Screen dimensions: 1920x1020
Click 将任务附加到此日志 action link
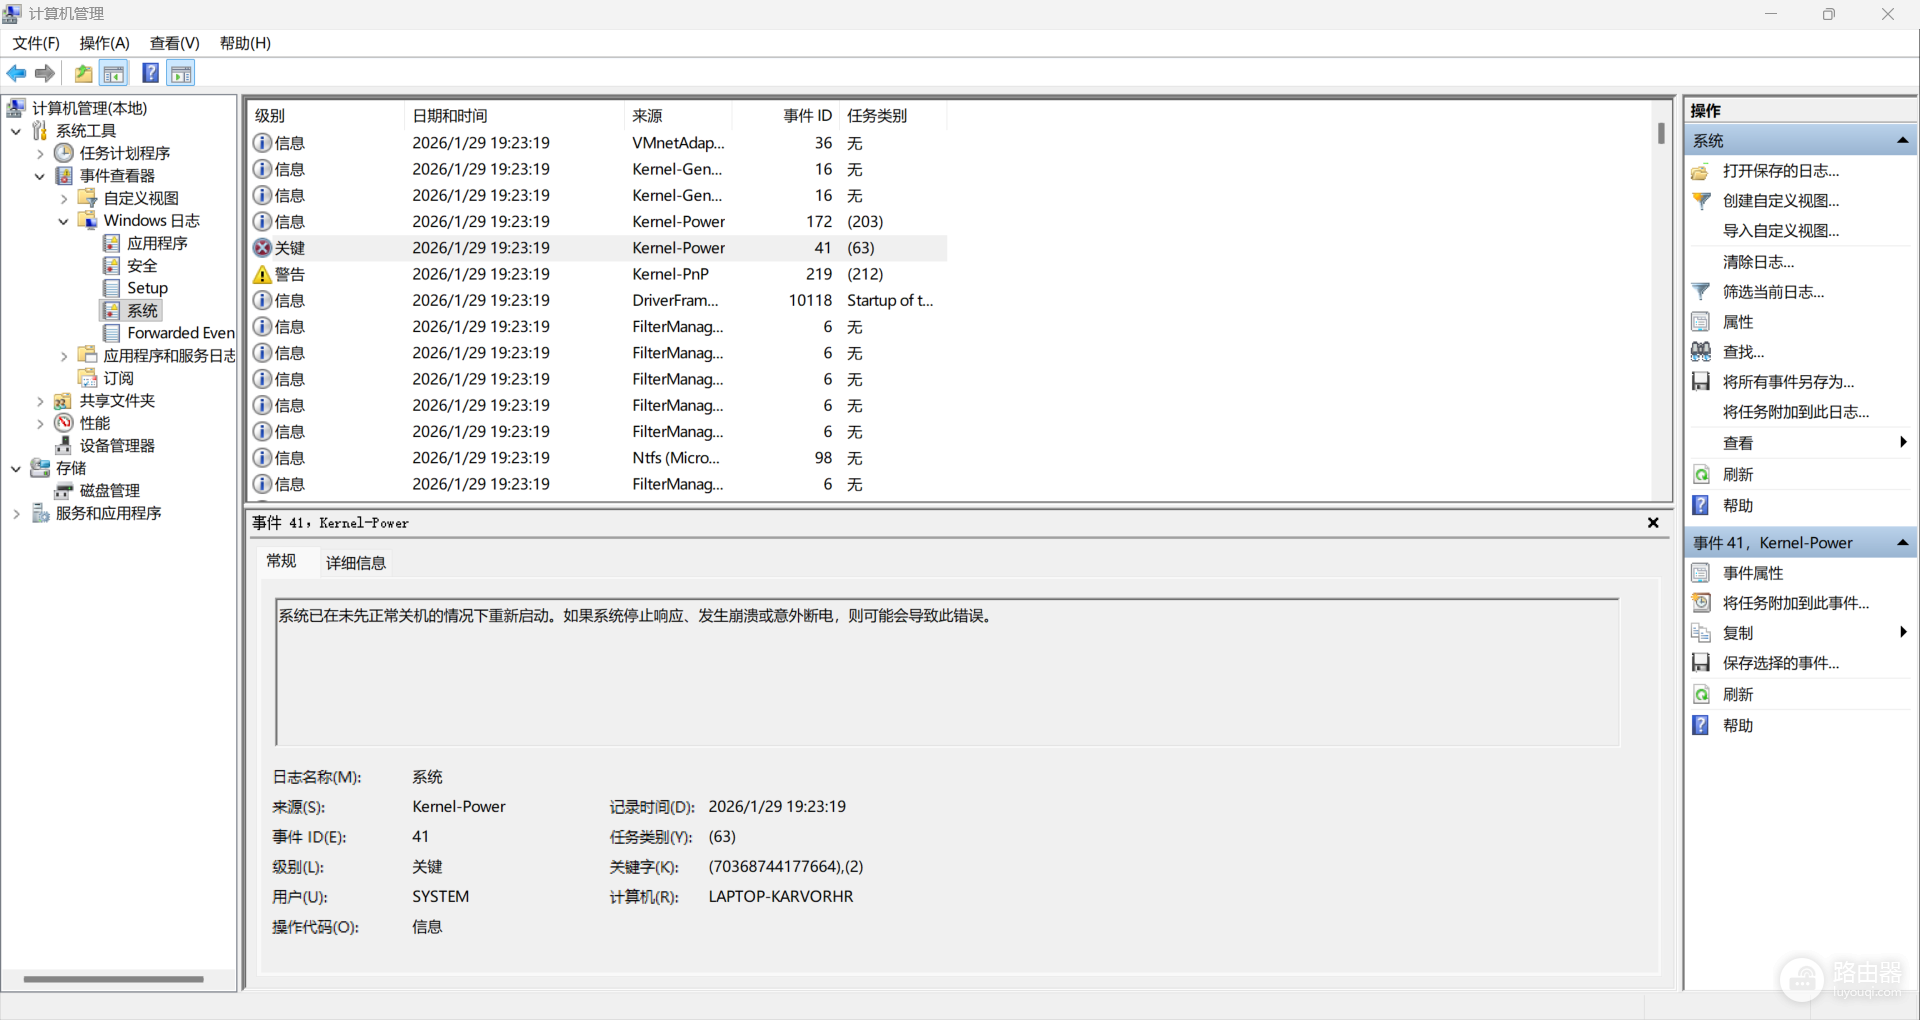[x=1796, y=412]
